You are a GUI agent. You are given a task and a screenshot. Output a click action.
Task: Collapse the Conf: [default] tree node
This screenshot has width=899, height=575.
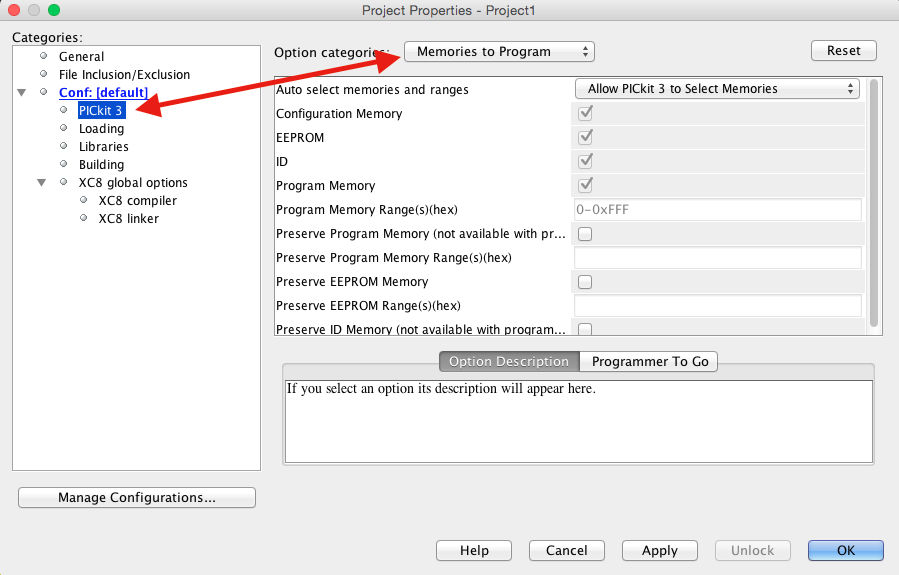(22, 93)
